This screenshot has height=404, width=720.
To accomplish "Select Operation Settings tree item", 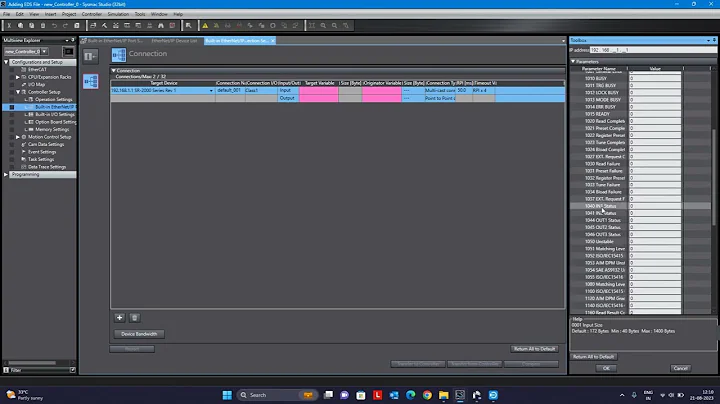I will pos(54,100).
